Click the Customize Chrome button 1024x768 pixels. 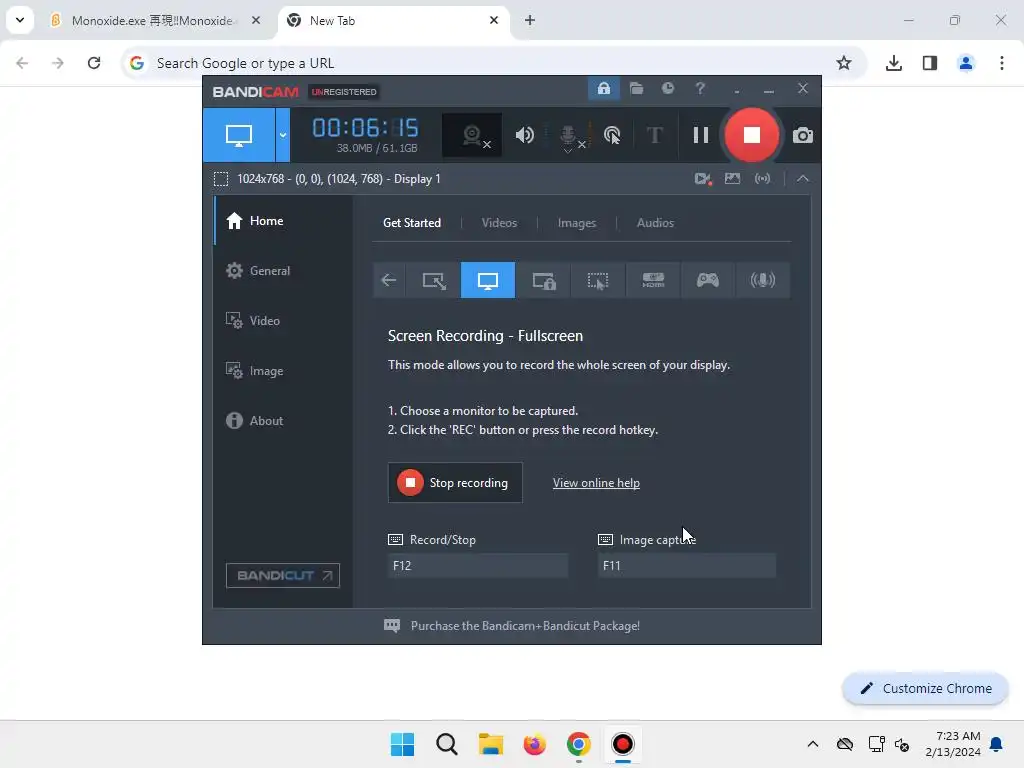925,688
